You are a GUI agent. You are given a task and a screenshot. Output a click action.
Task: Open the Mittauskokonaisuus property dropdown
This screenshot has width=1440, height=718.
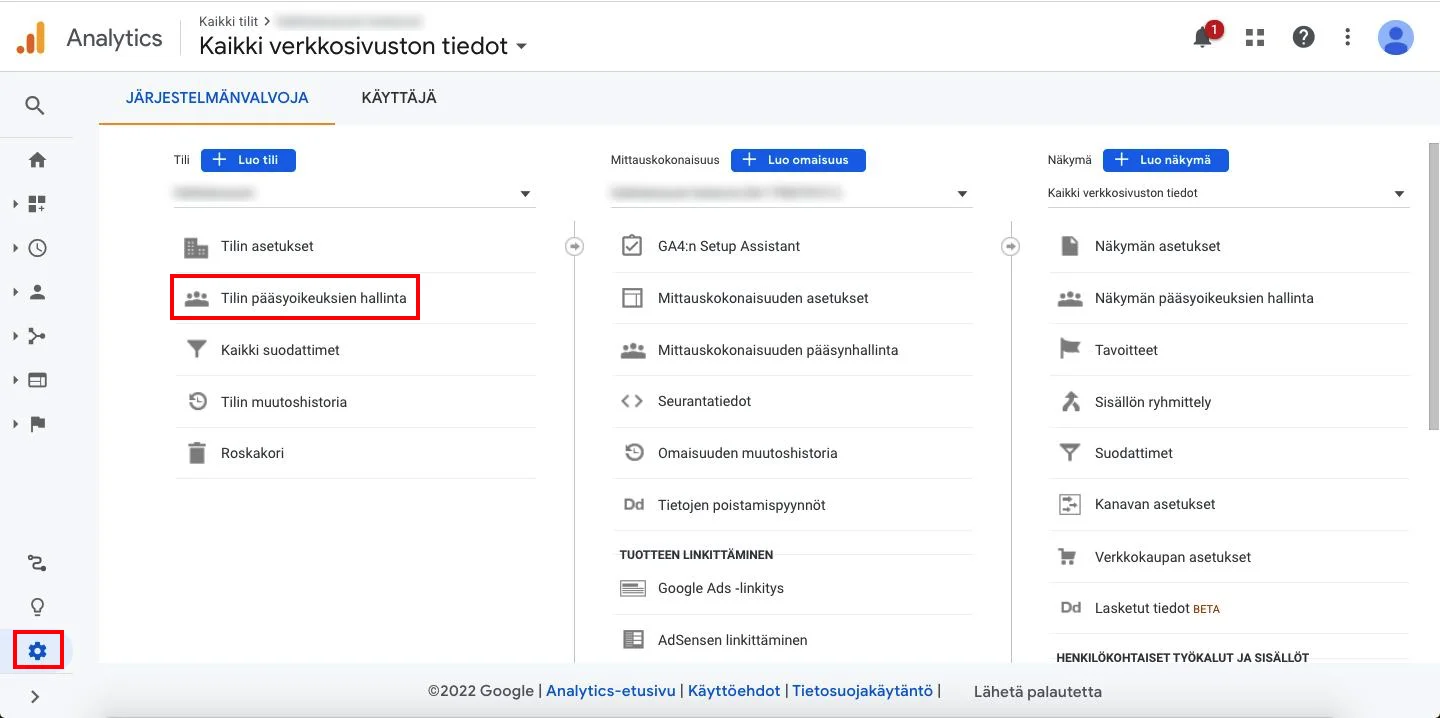coord(961,193)
